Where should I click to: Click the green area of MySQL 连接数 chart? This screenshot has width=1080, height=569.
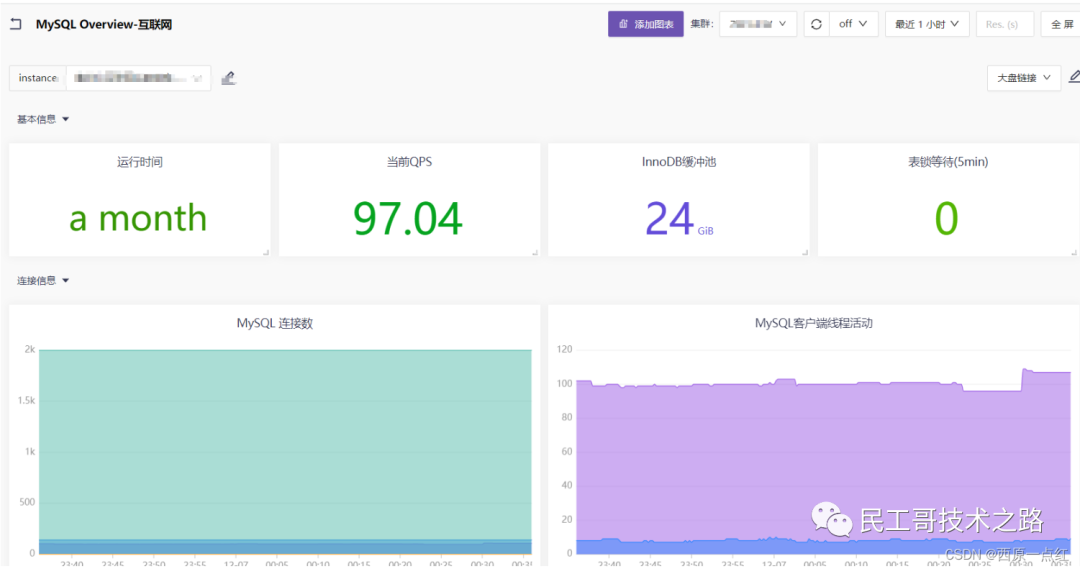(x=285, y=444)
